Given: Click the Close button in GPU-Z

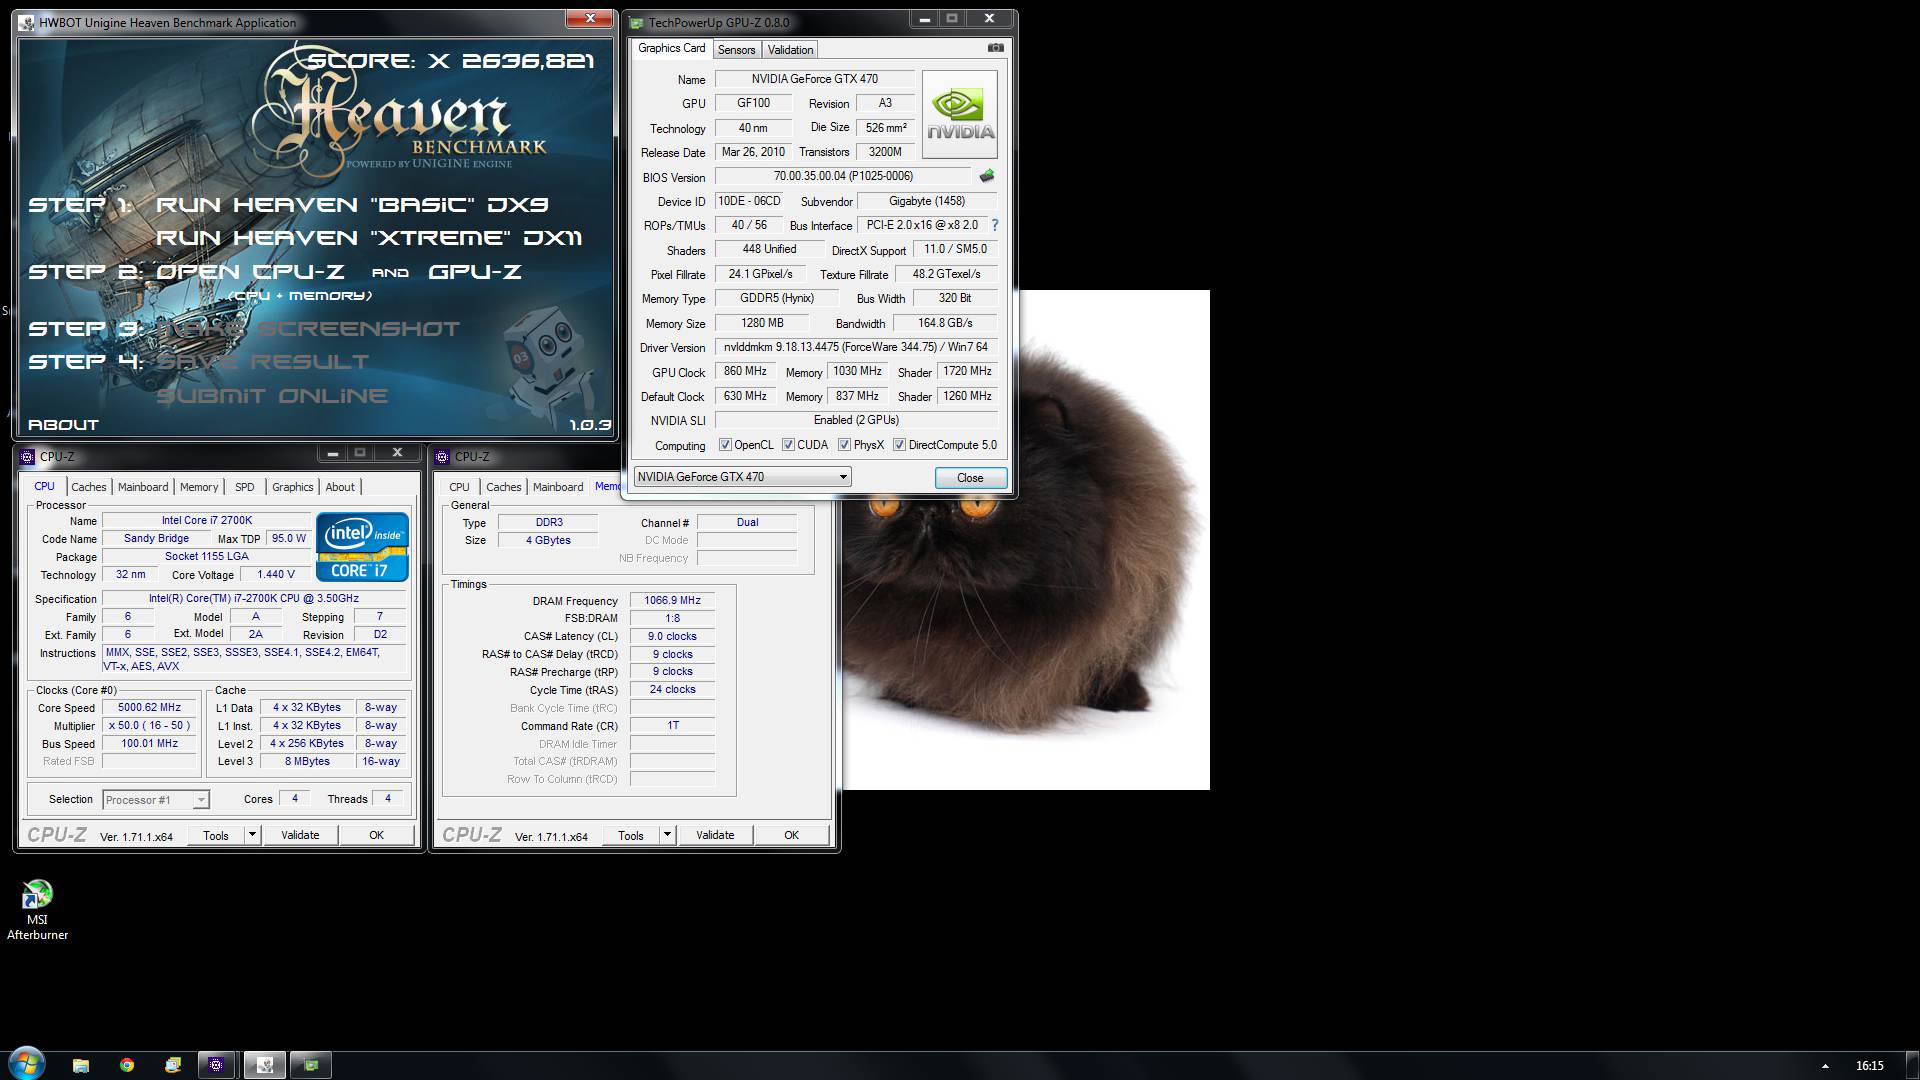Looking at the screenshot, I should 970,478.
